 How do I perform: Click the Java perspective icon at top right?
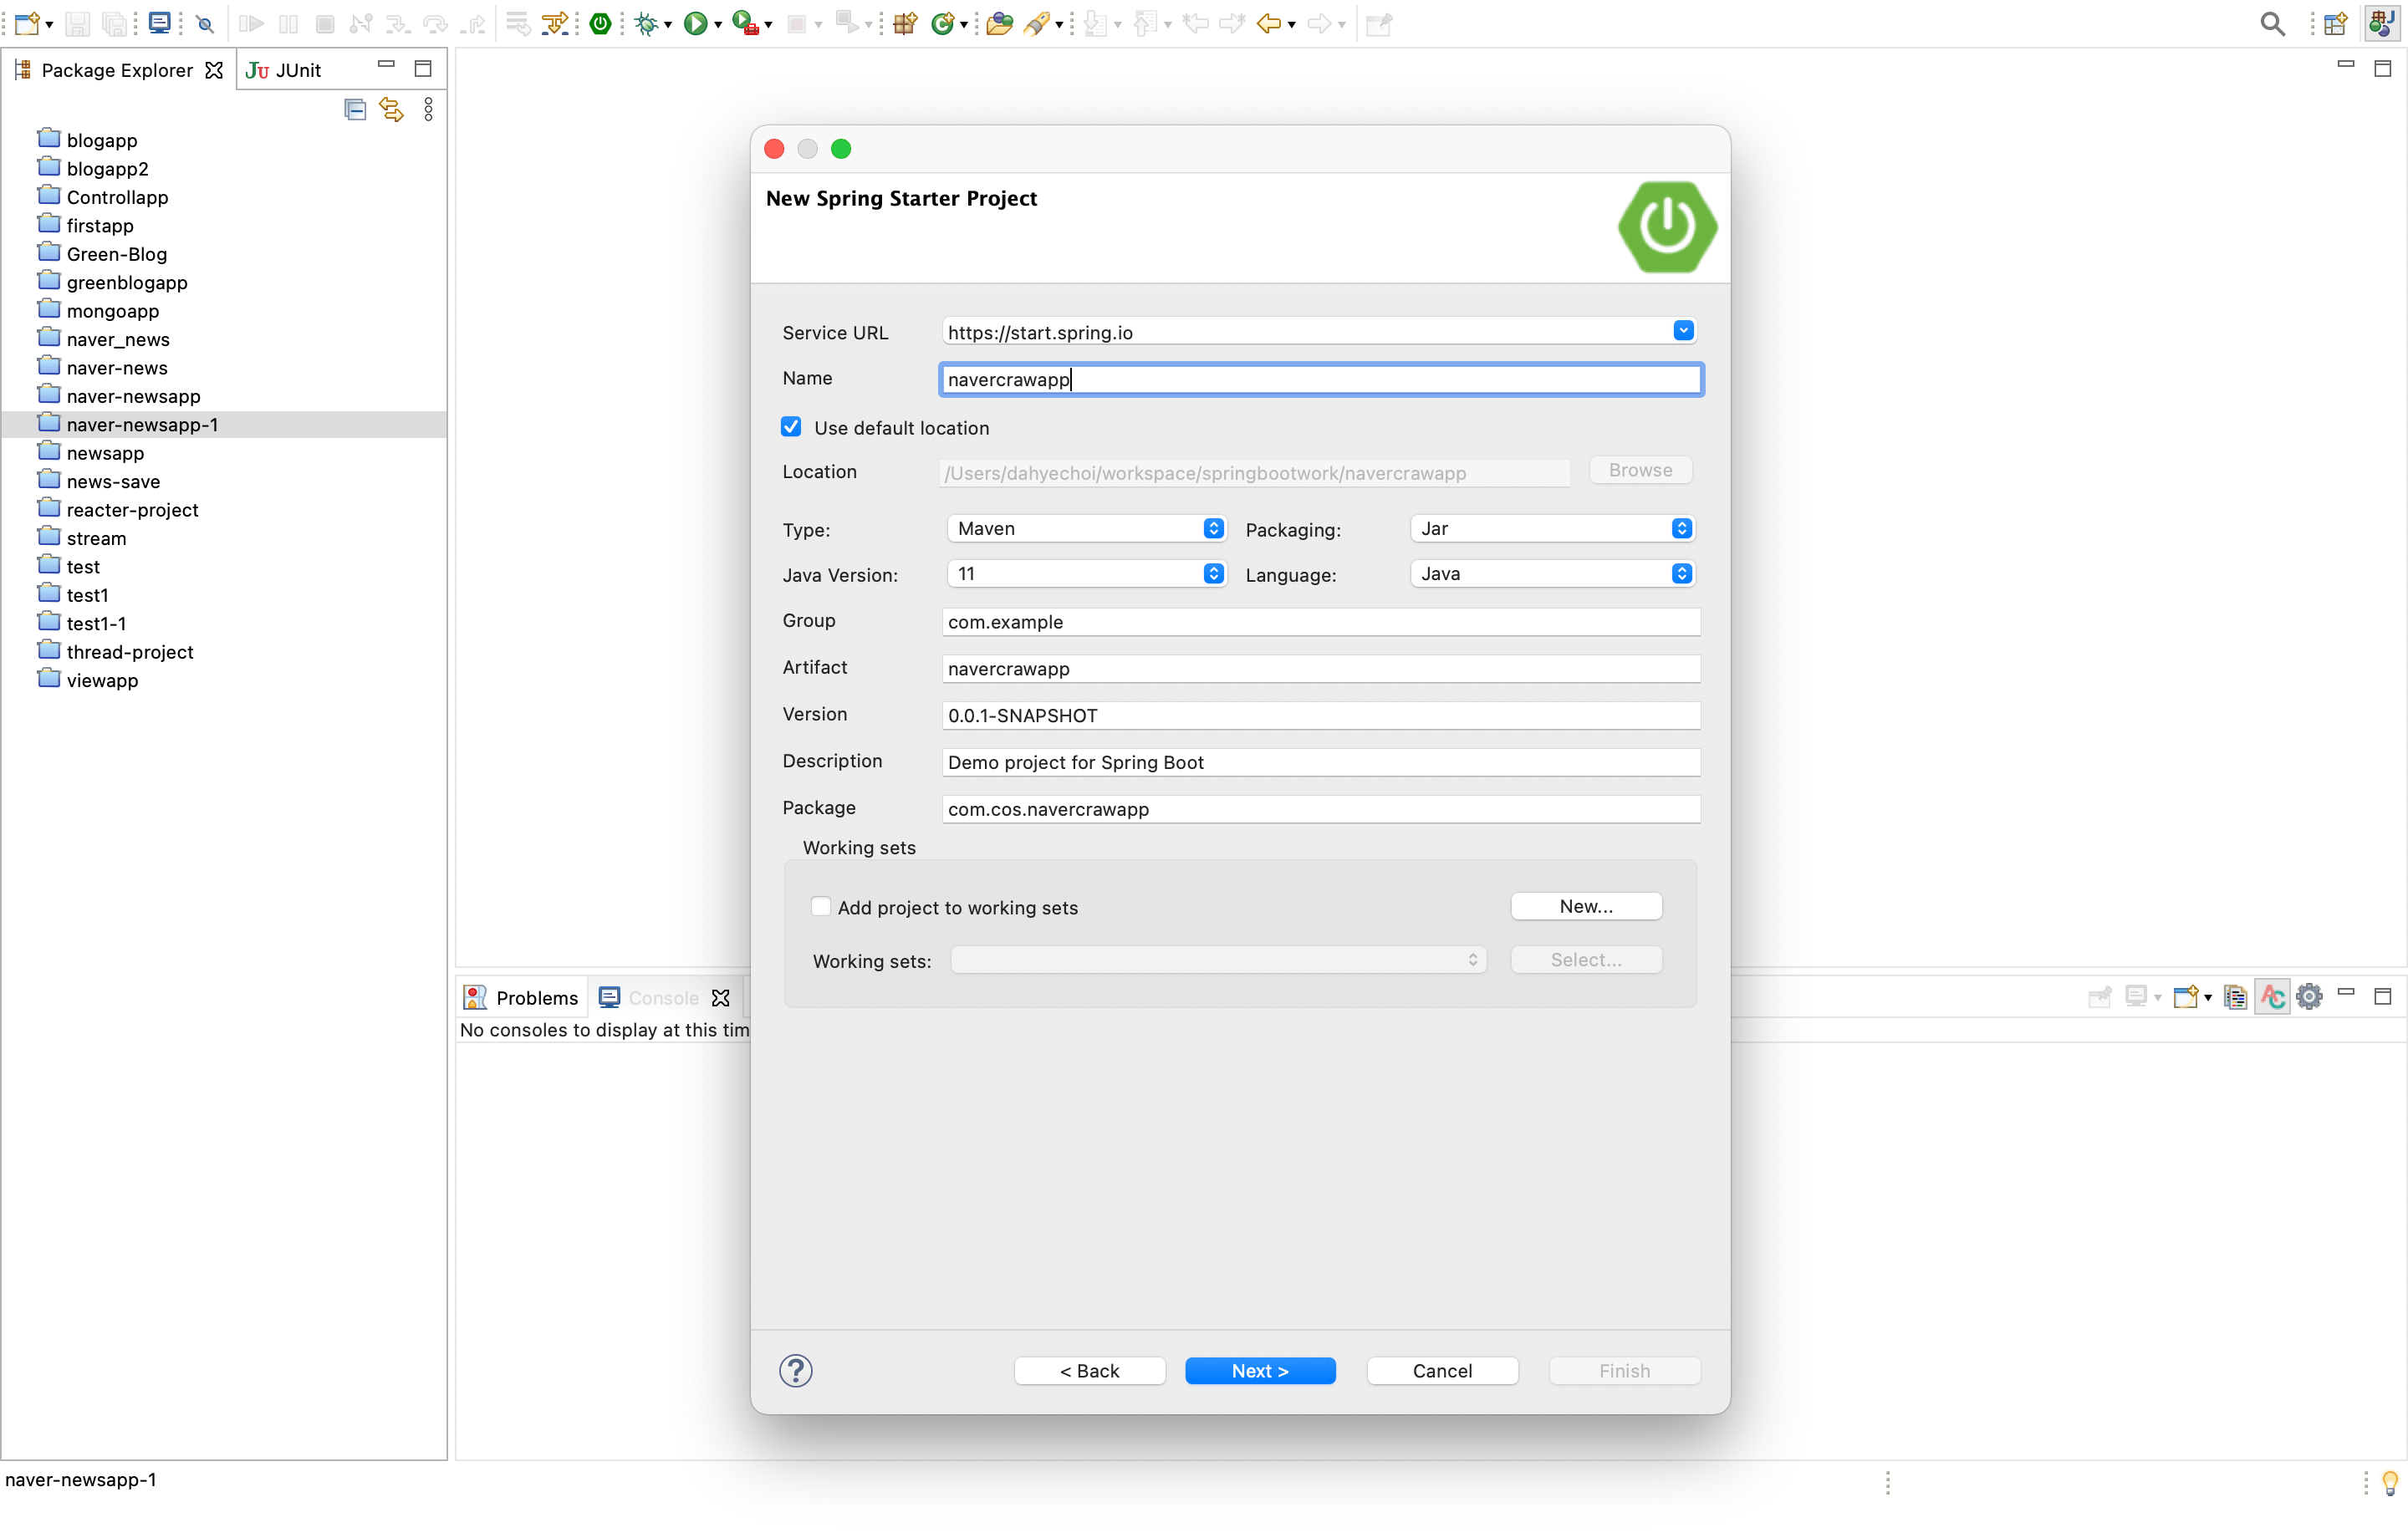[2382, 23]
